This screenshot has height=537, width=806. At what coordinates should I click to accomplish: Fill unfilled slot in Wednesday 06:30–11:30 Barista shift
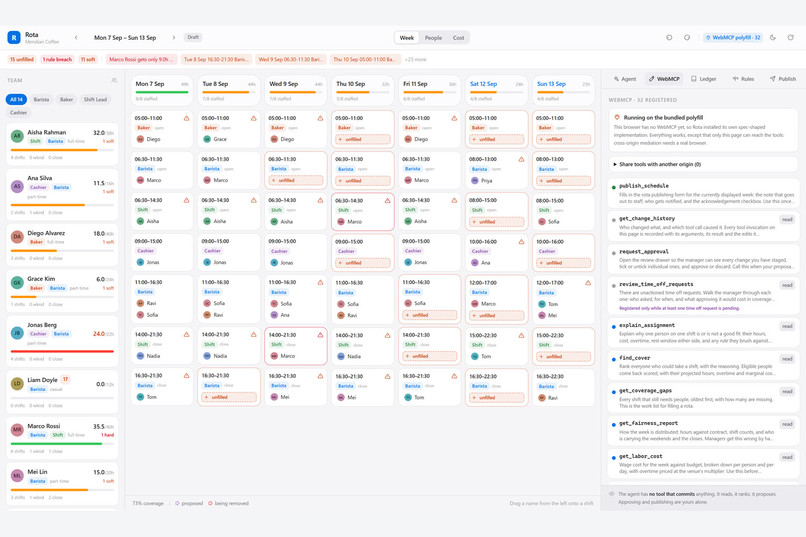[296, 180]
